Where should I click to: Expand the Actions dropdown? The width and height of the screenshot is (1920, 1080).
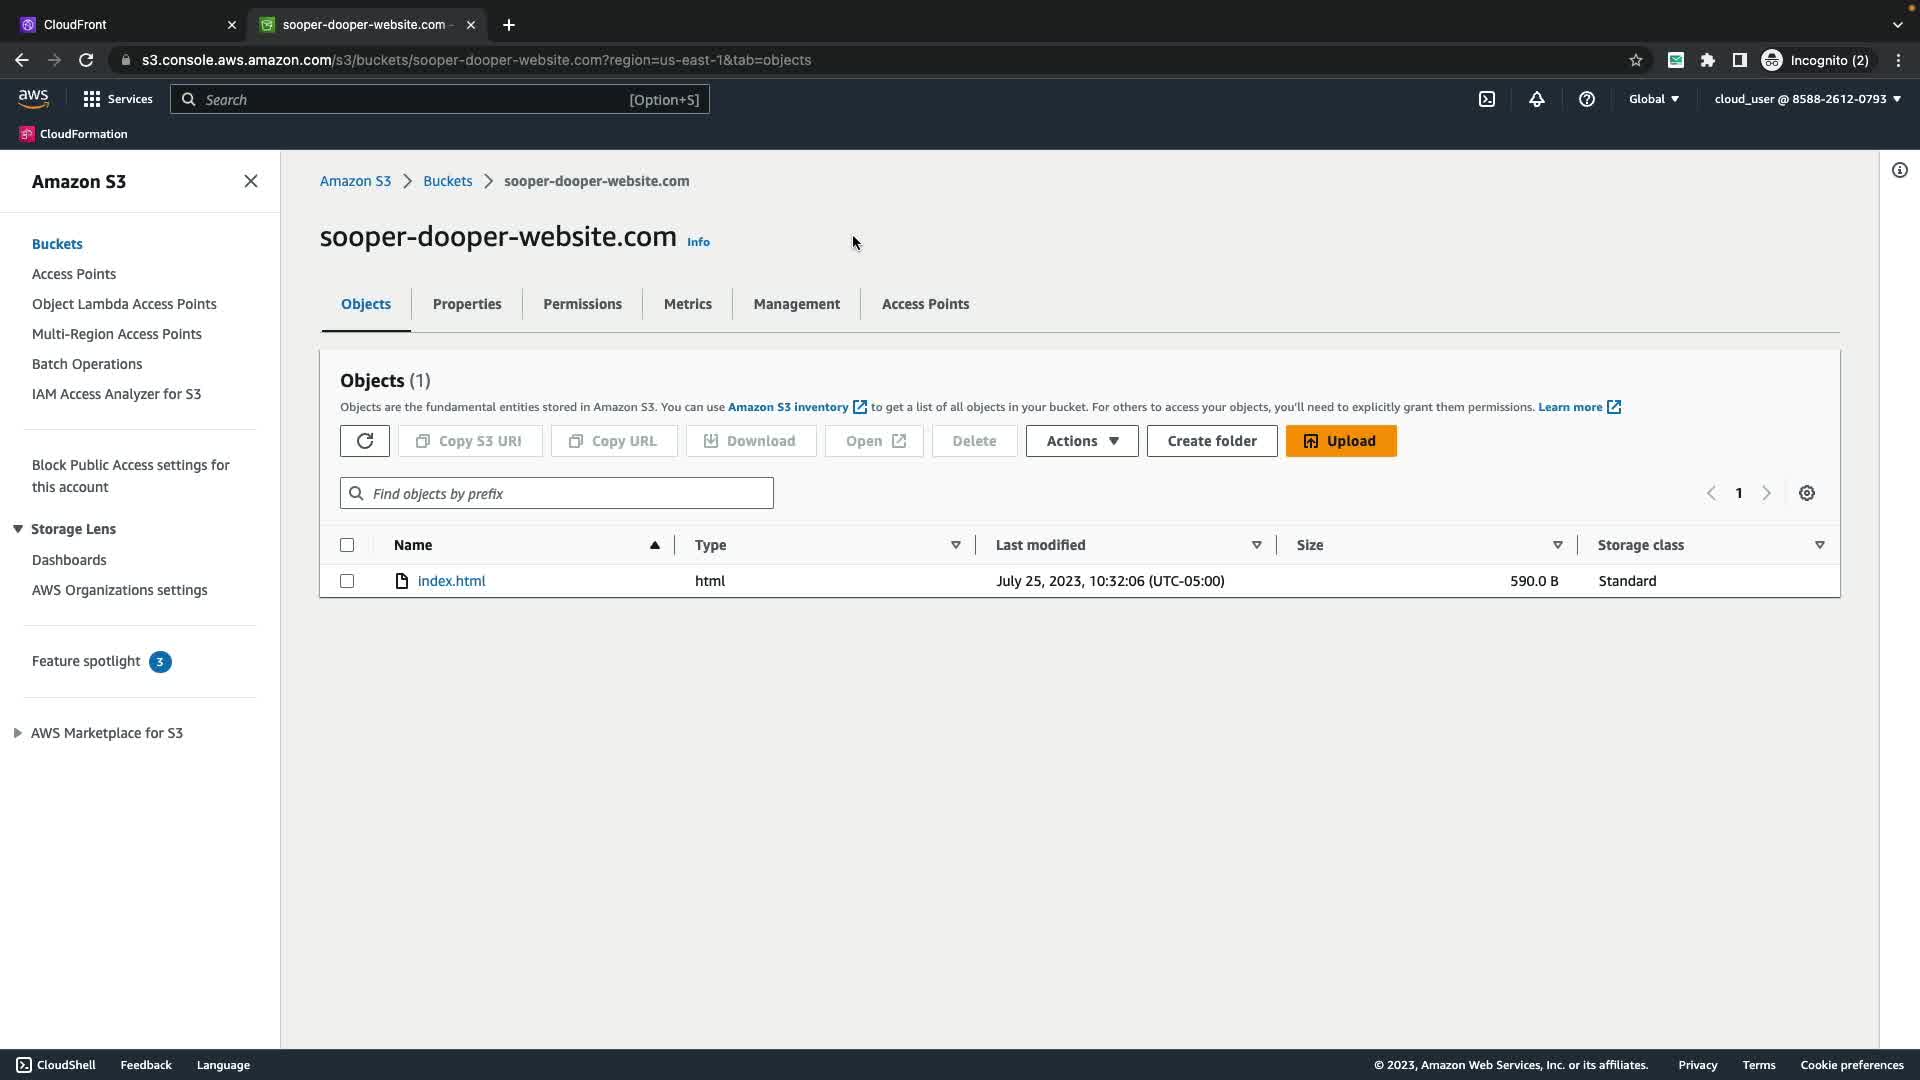coord(1082,441)
